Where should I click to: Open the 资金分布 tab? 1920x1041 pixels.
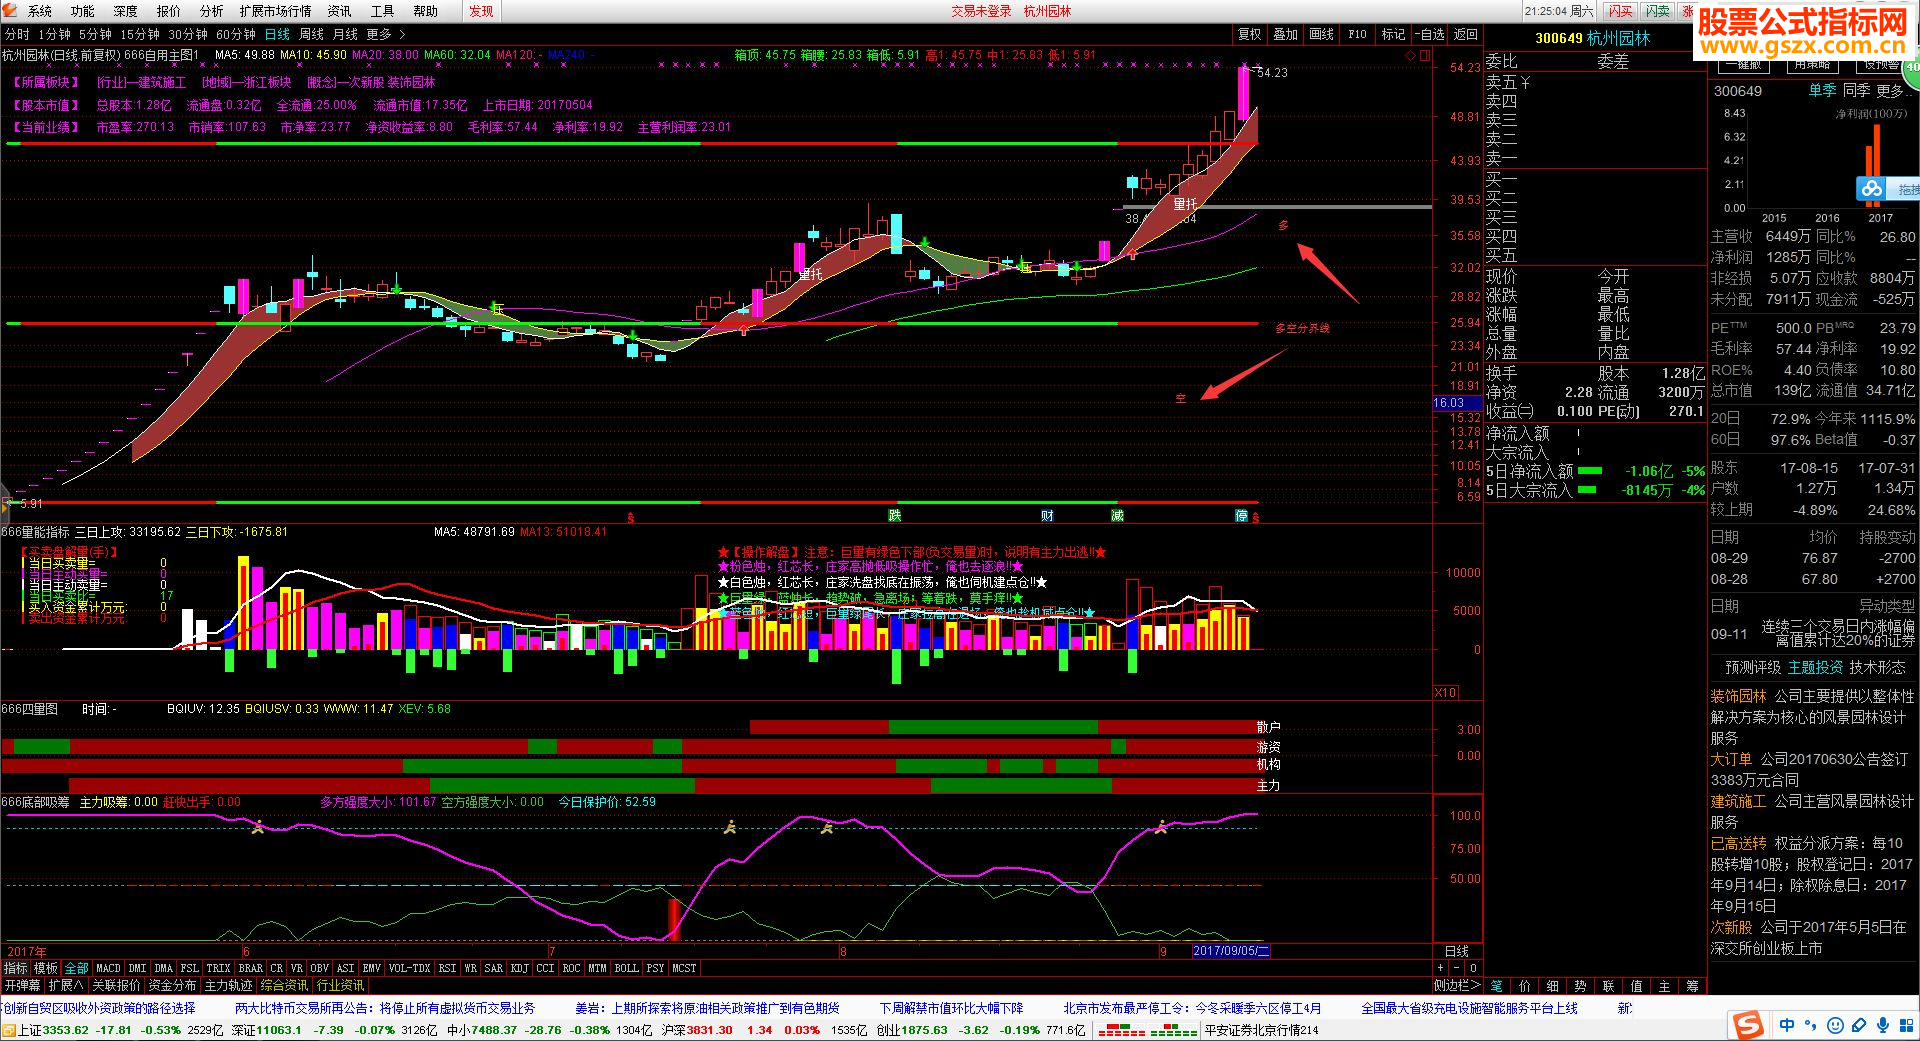tap(173, 985)
